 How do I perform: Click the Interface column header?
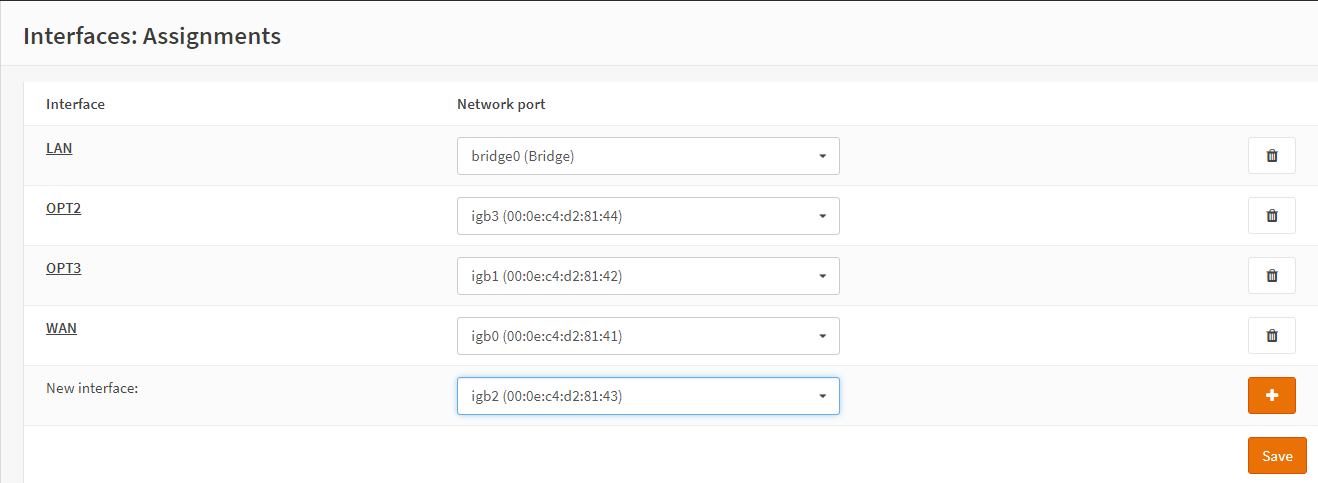click(x=75, y=104)
